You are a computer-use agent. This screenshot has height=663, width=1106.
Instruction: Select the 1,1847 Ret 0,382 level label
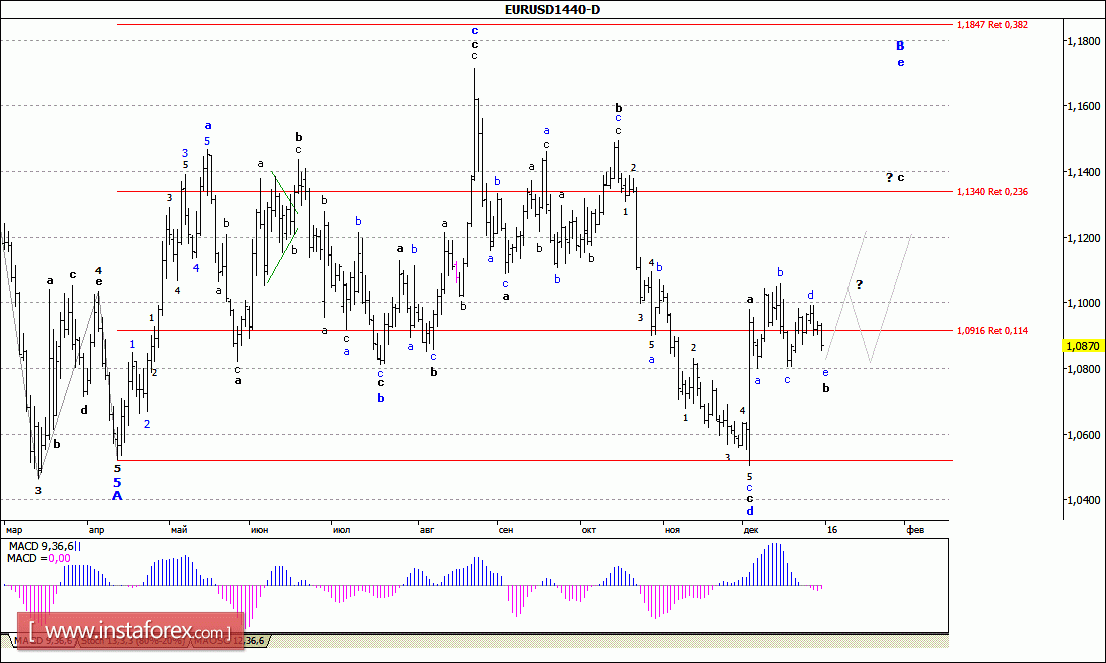pyautogui.click(x=992, y=22)
